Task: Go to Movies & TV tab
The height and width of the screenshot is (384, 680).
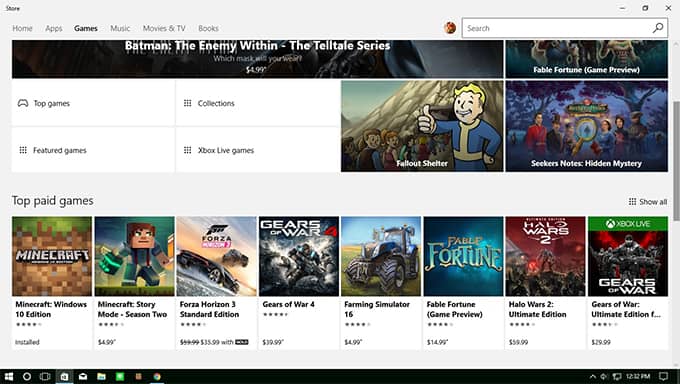Action: 164,28
